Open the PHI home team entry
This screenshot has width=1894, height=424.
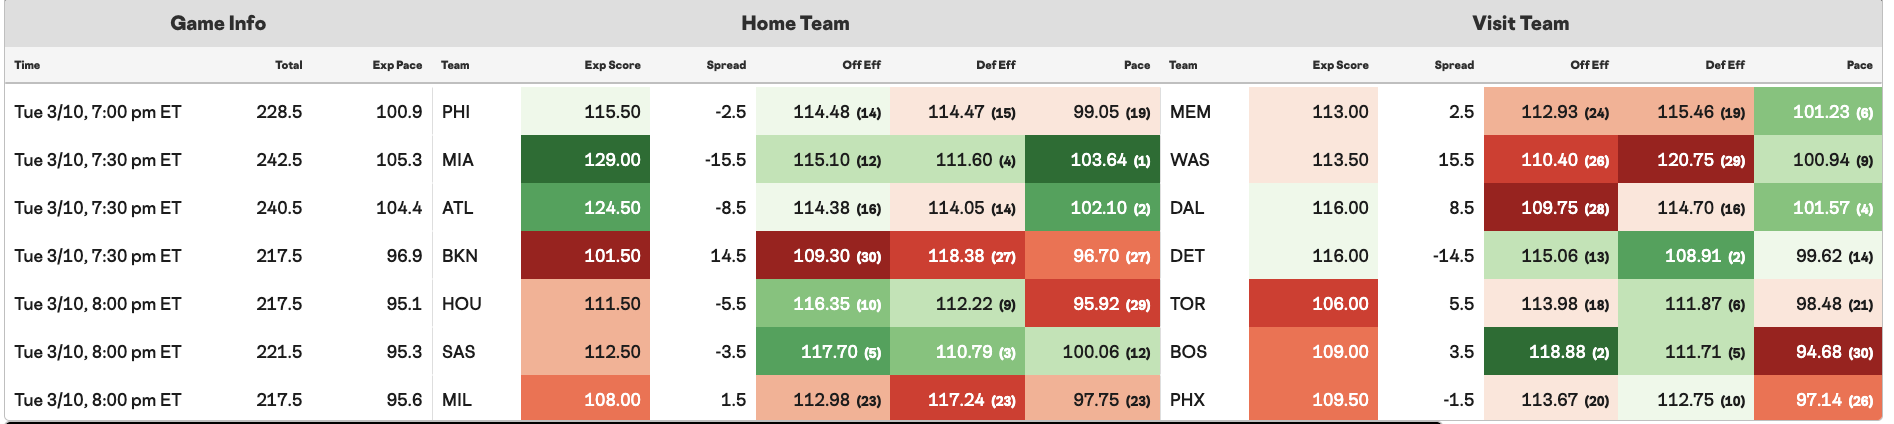(x=456, y=112)
